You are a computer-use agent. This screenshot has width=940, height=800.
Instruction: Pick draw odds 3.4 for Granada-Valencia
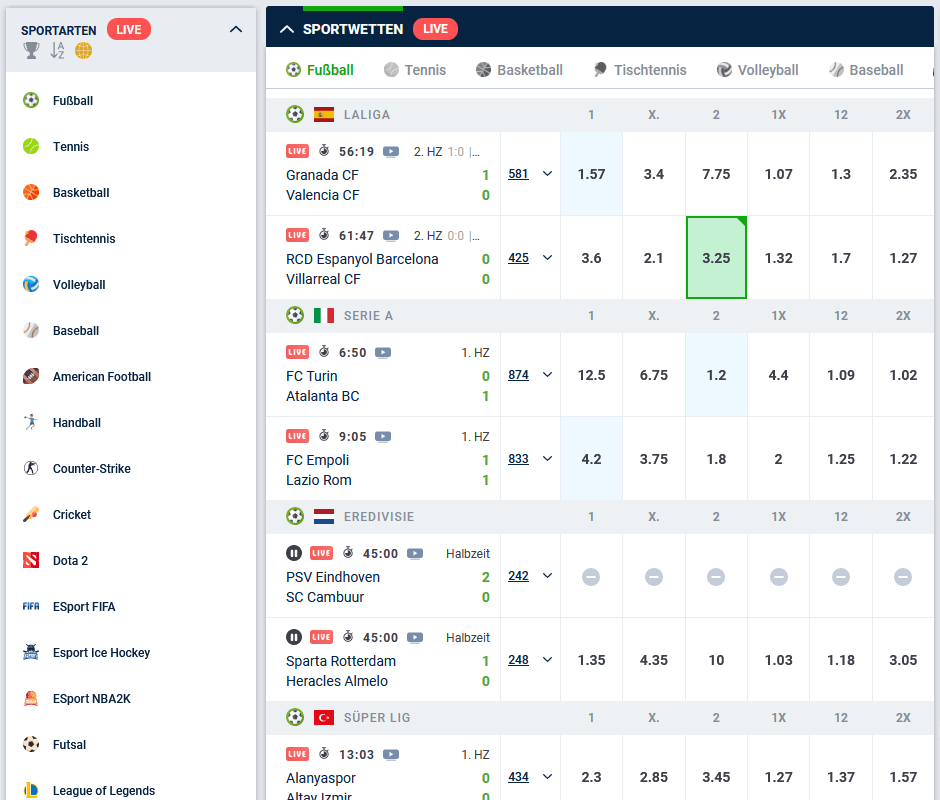point(653,174)
